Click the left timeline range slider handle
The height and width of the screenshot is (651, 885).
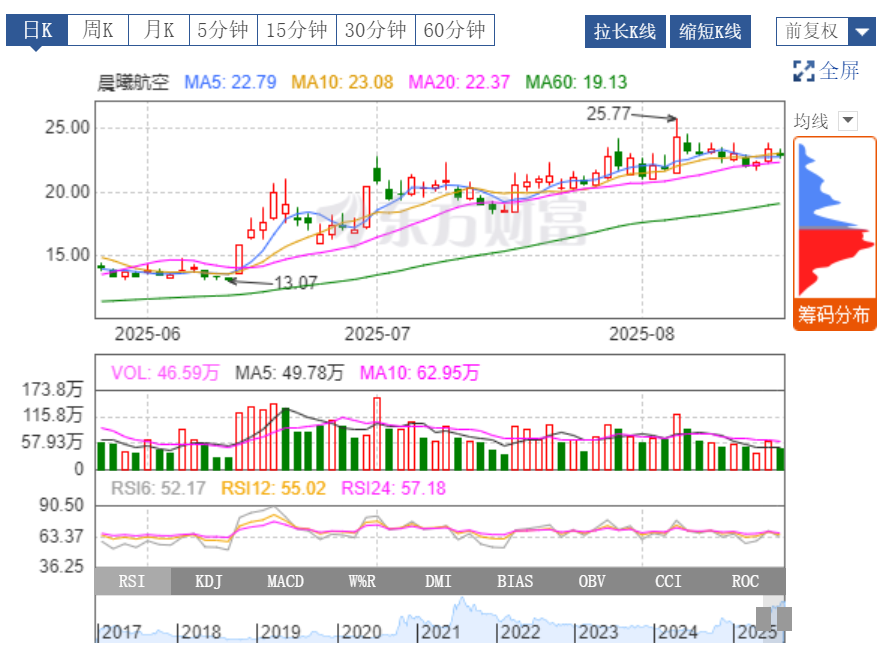coord(763,619)
